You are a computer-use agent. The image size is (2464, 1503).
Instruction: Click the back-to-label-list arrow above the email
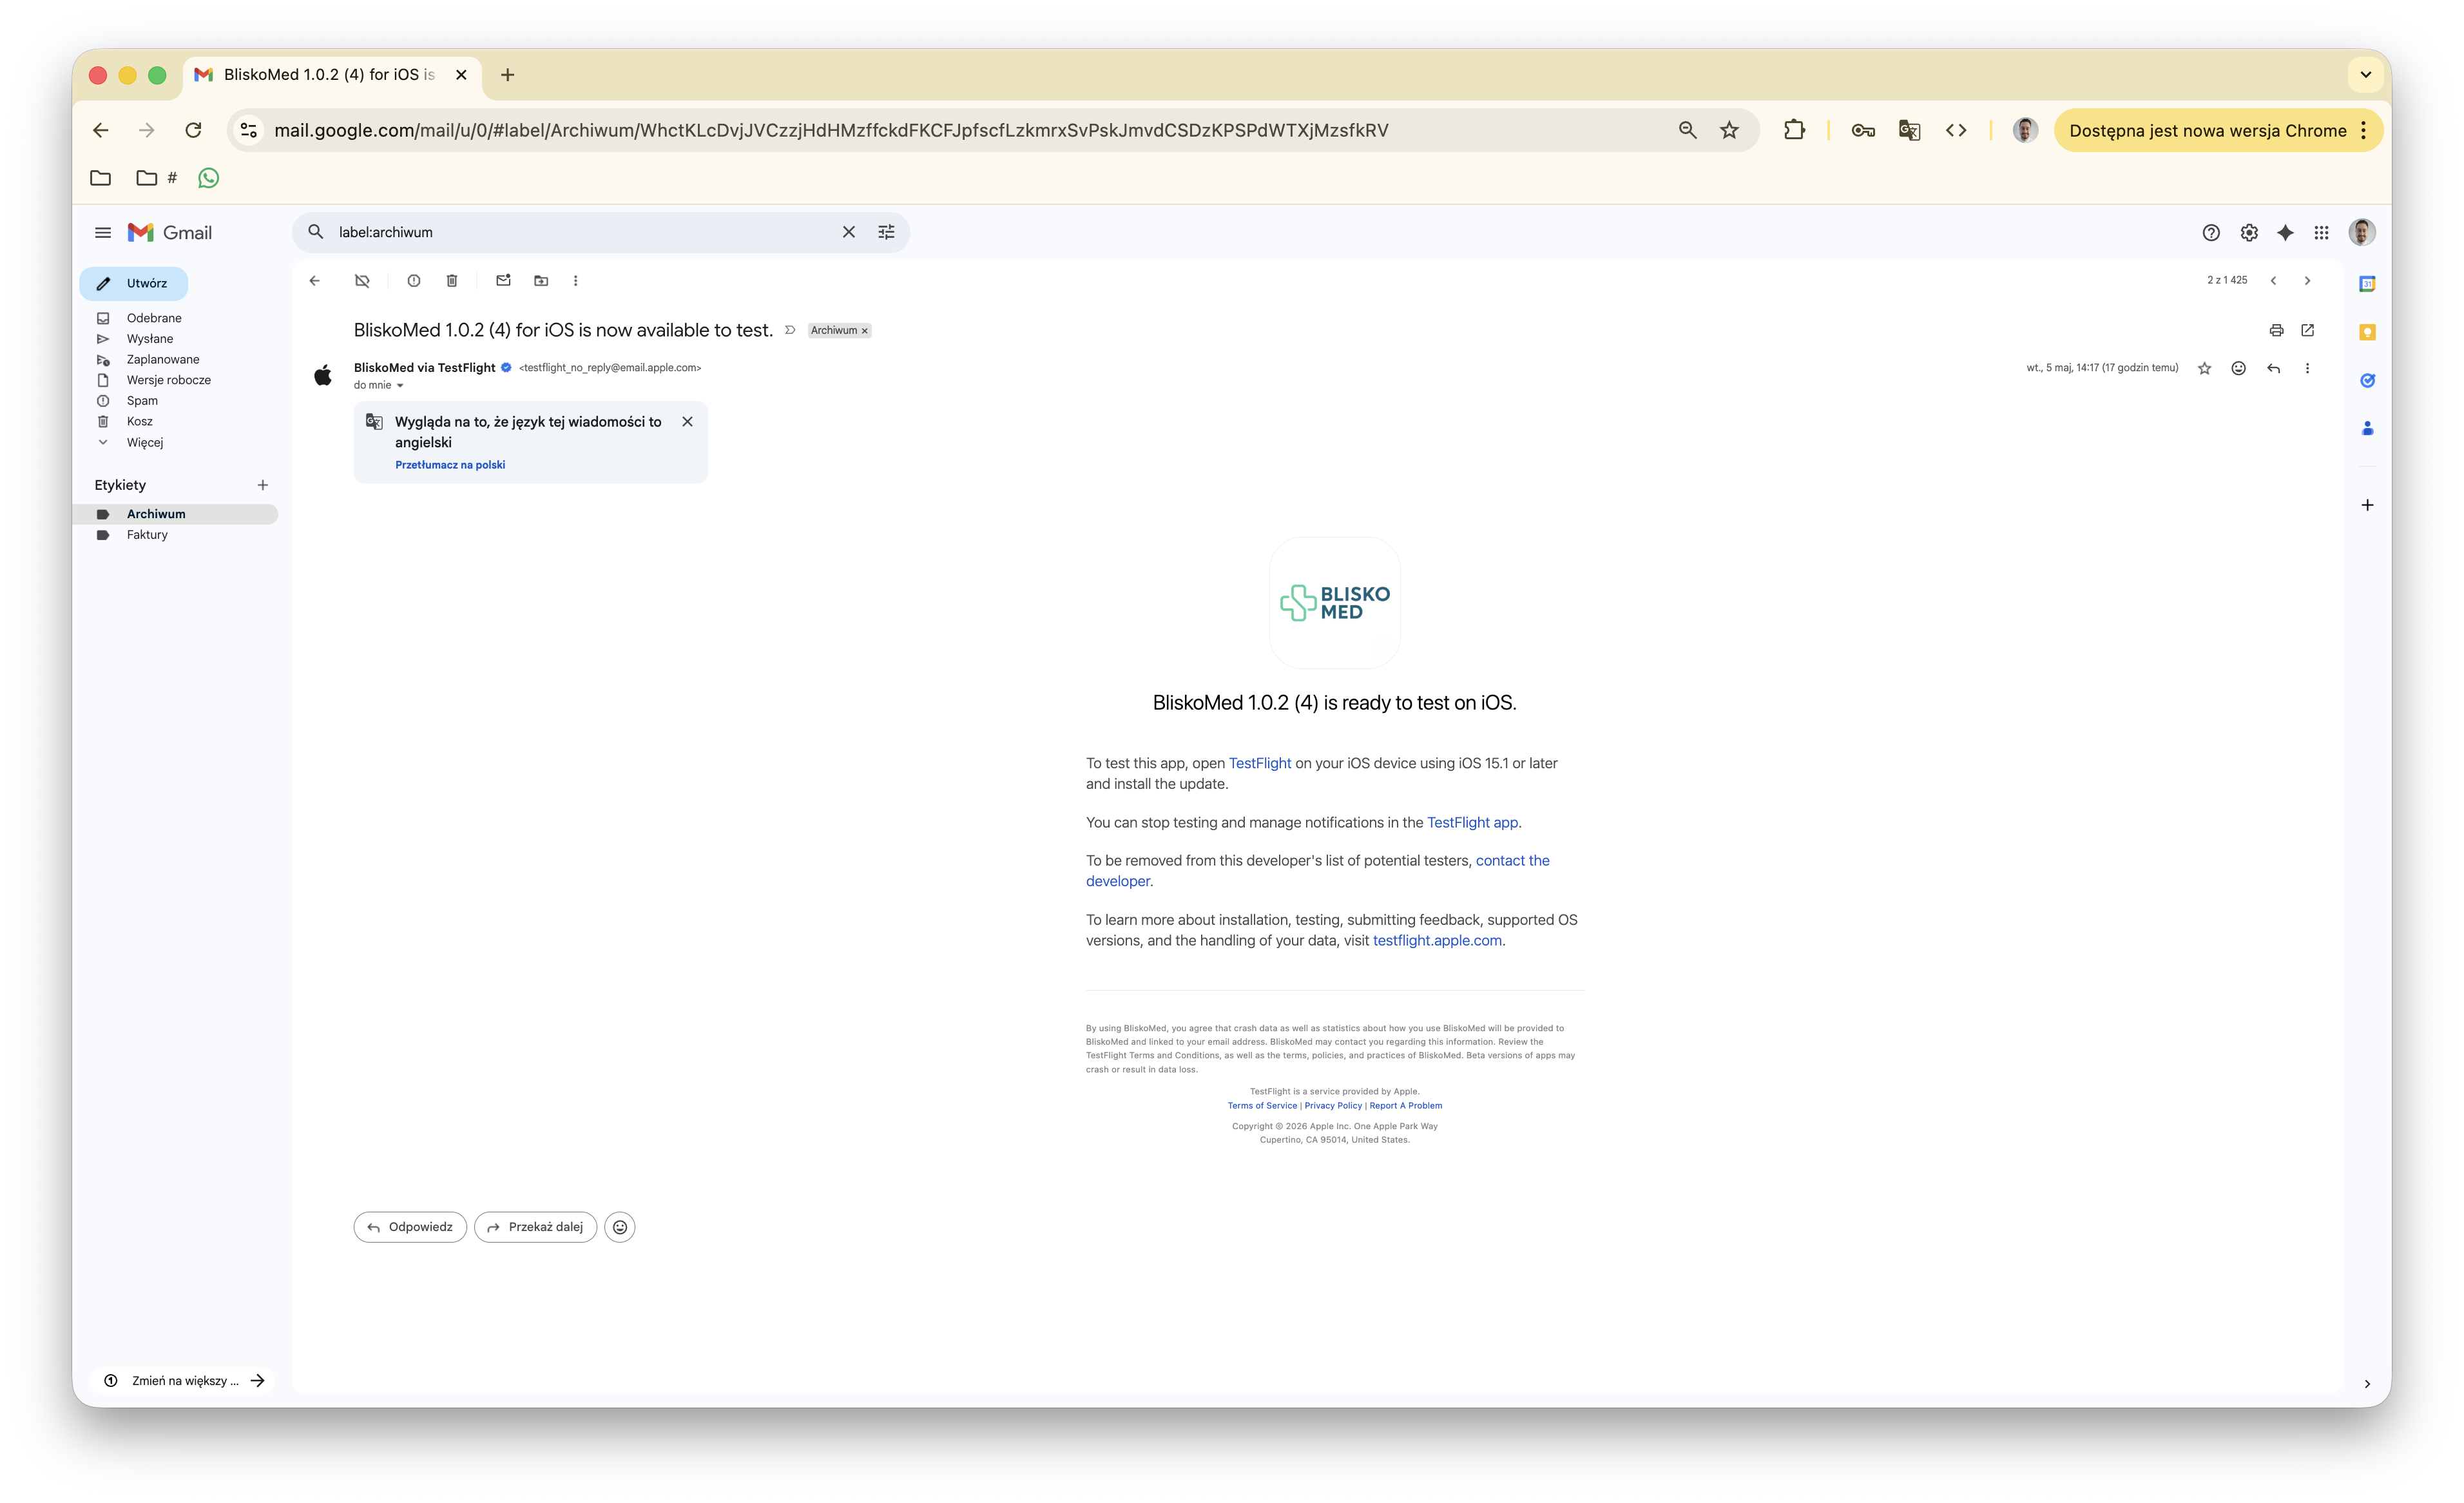[x=315, y=281]
